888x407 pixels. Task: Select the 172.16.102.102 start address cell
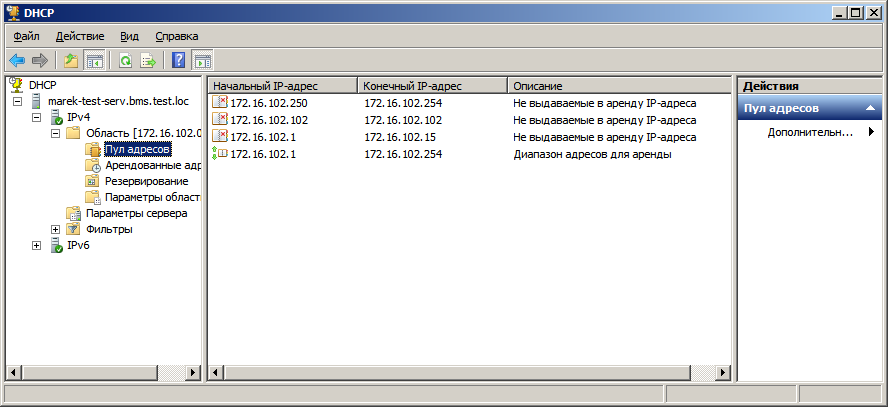pos(269,120)
